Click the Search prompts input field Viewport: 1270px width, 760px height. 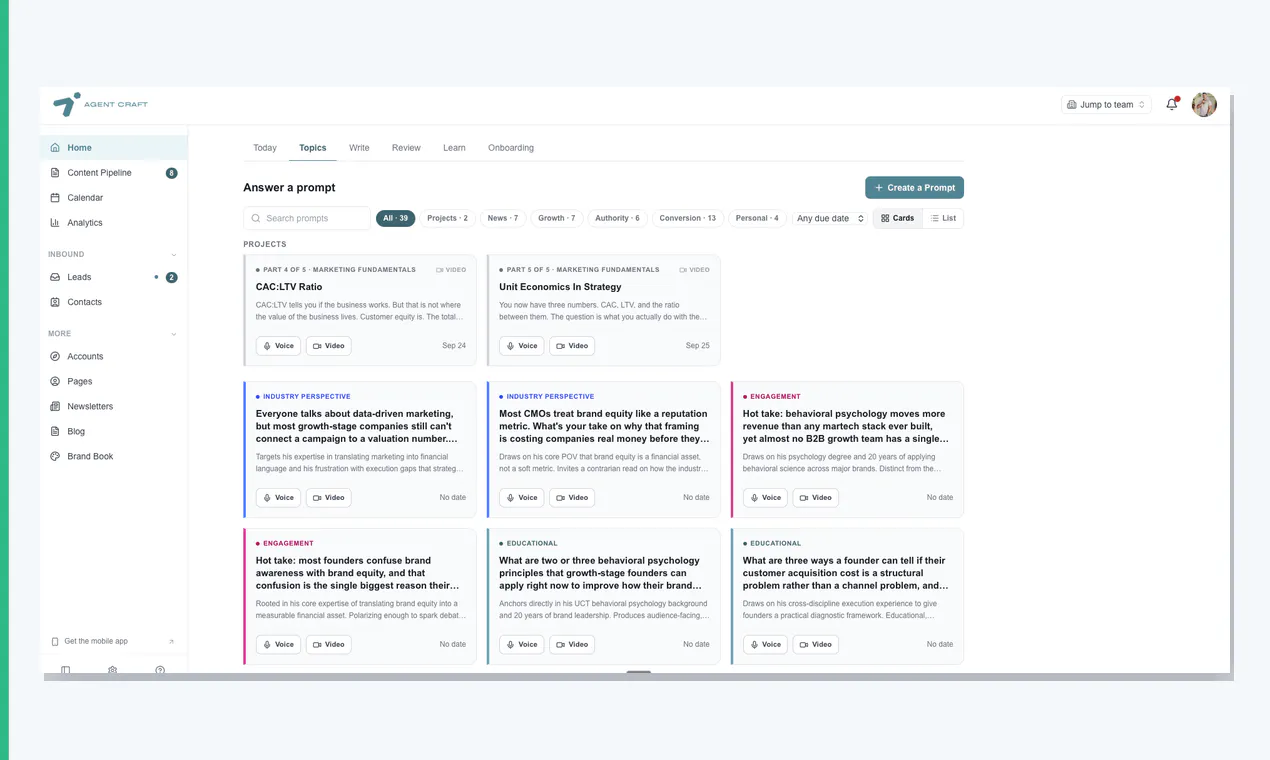[x=307, y=218]
